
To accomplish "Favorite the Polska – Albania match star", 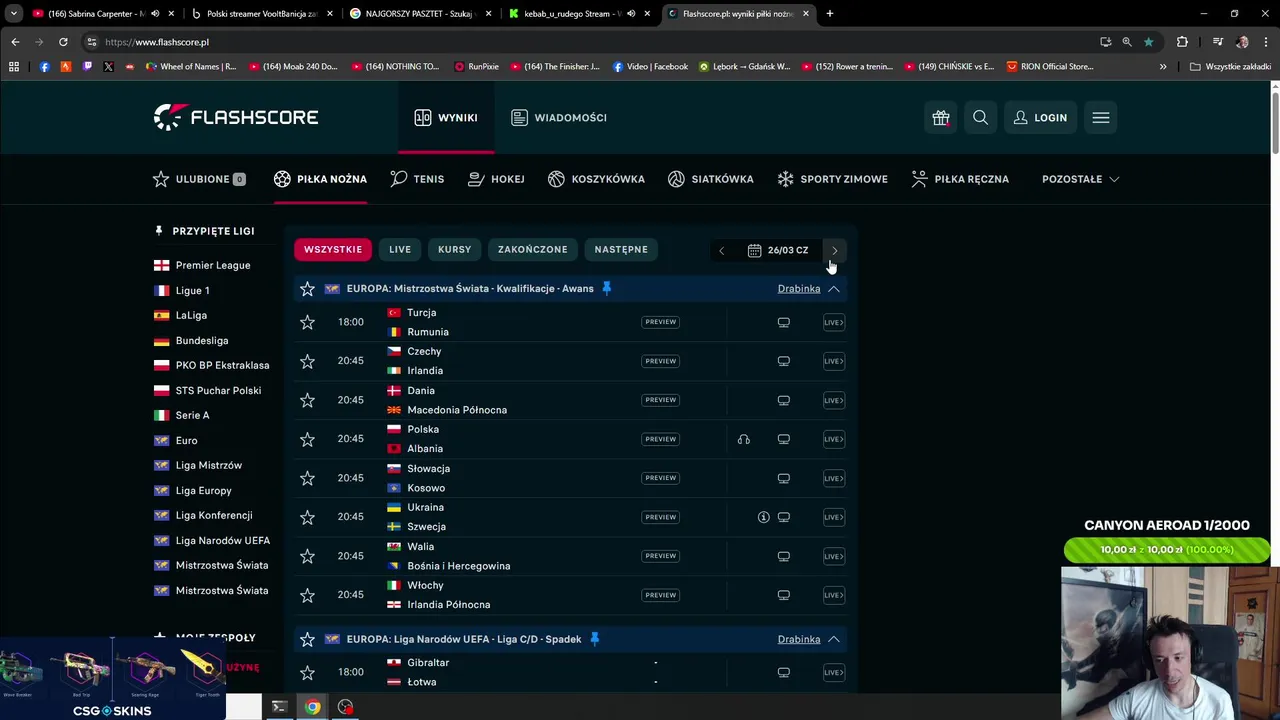I will [x=307, y=439].
